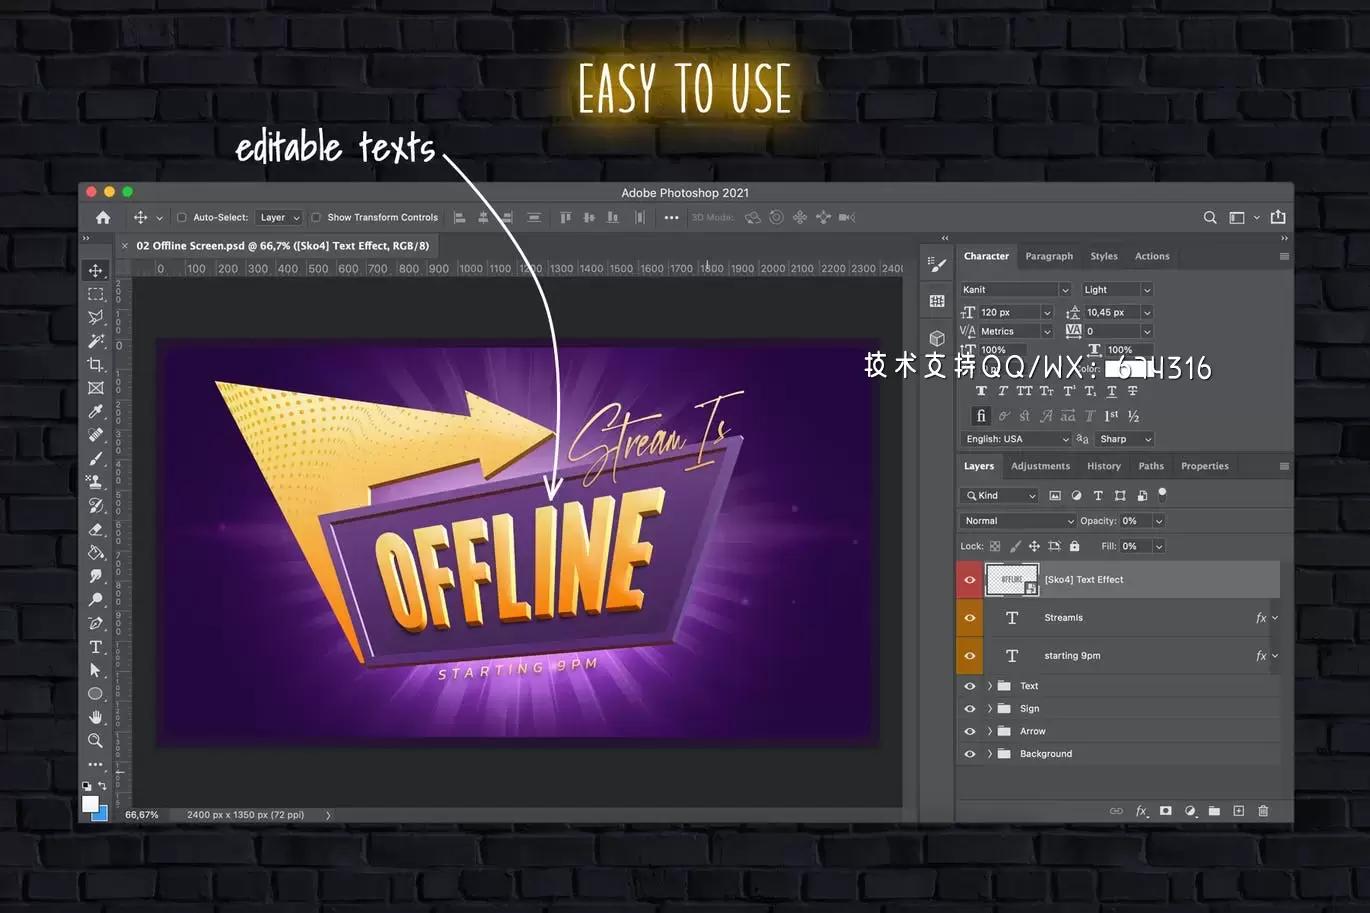This screenshot has width=1370, height=913.
Task: Switch to the Properties tab
Action: click(1205, 466)
